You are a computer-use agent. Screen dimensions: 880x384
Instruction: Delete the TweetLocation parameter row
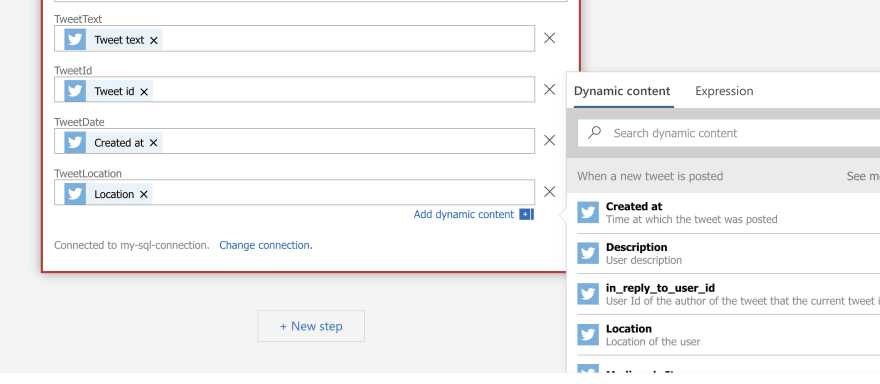[549, 192]
